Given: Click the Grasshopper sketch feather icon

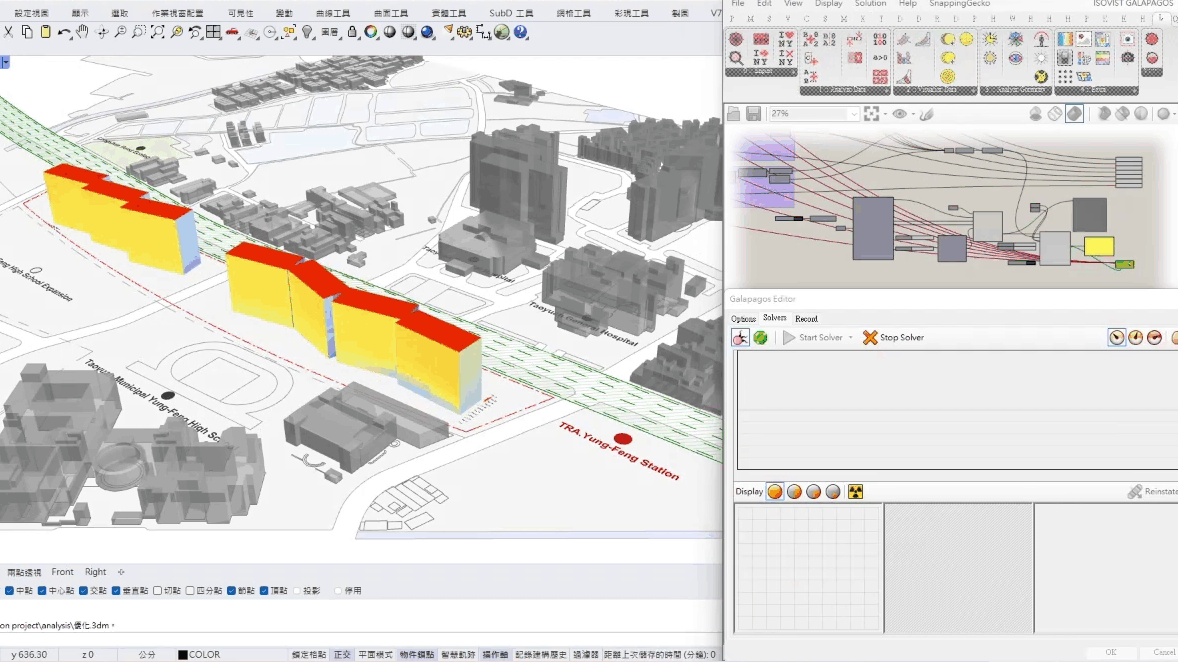Looking at the screenshot, I should pos(927,114).
